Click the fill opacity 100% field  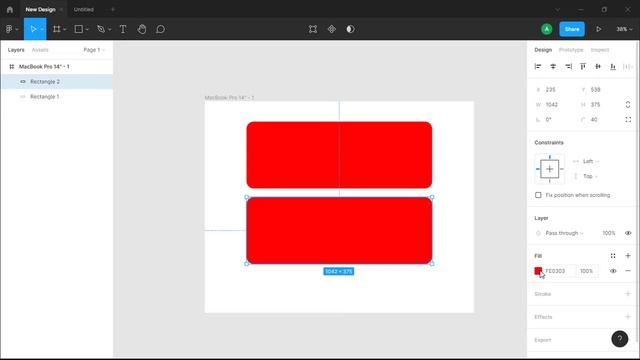[x=587, y=271]
